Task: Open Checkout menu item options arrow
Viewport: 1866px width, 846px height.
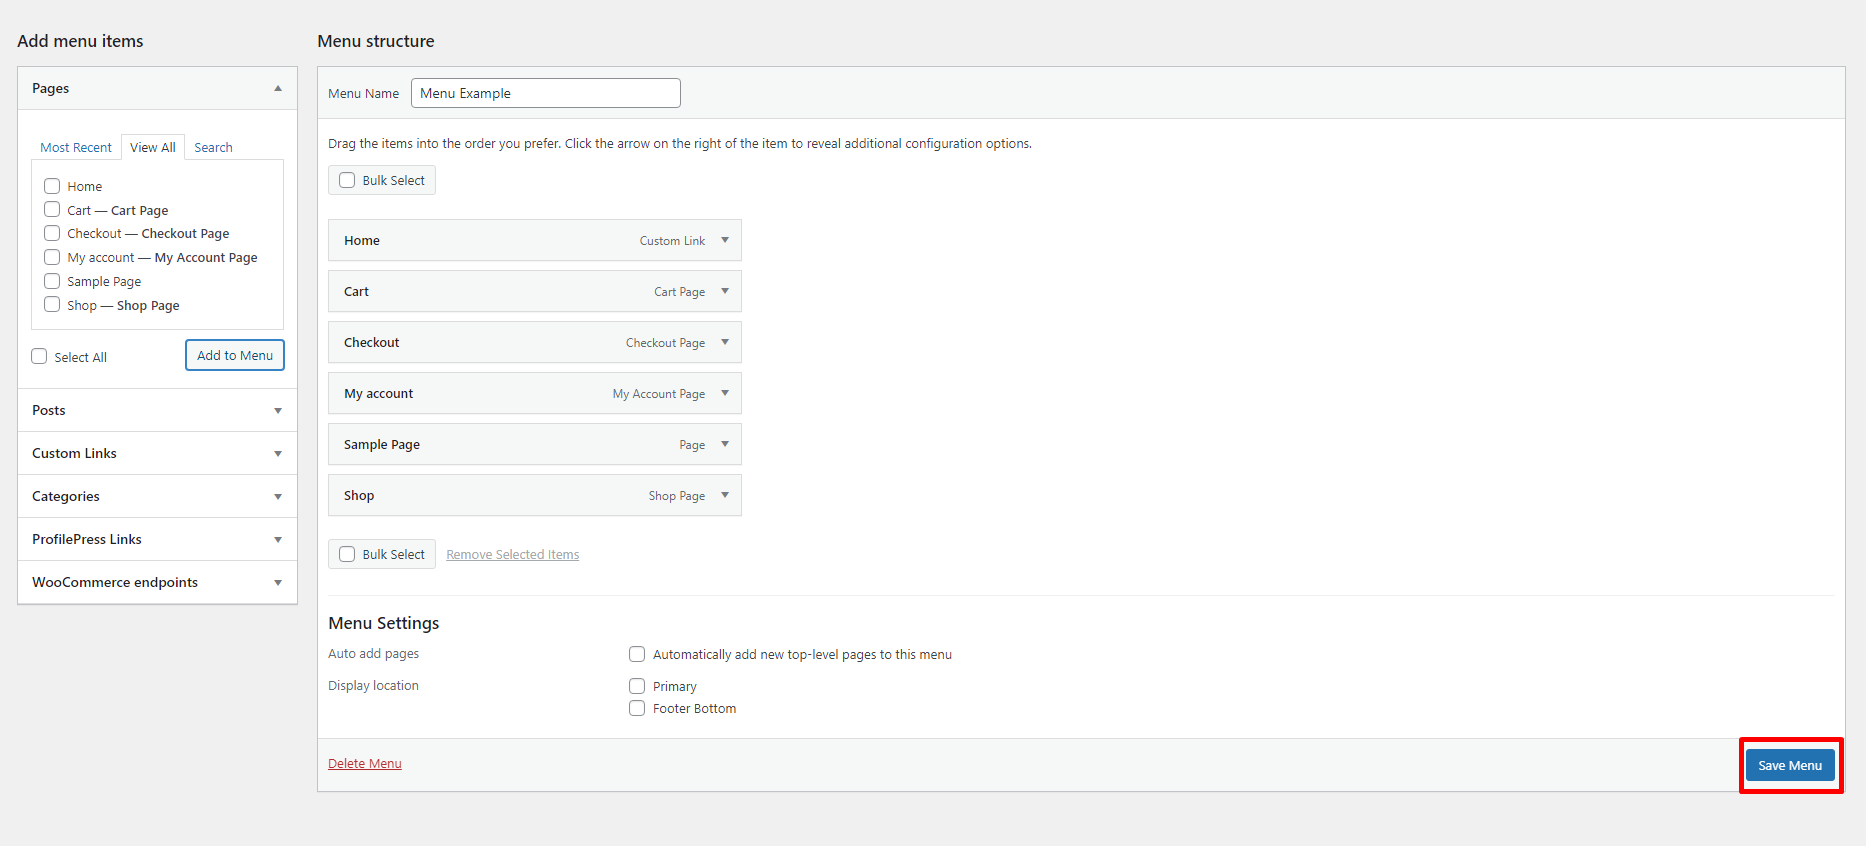Action: click(x=725, y=342)
